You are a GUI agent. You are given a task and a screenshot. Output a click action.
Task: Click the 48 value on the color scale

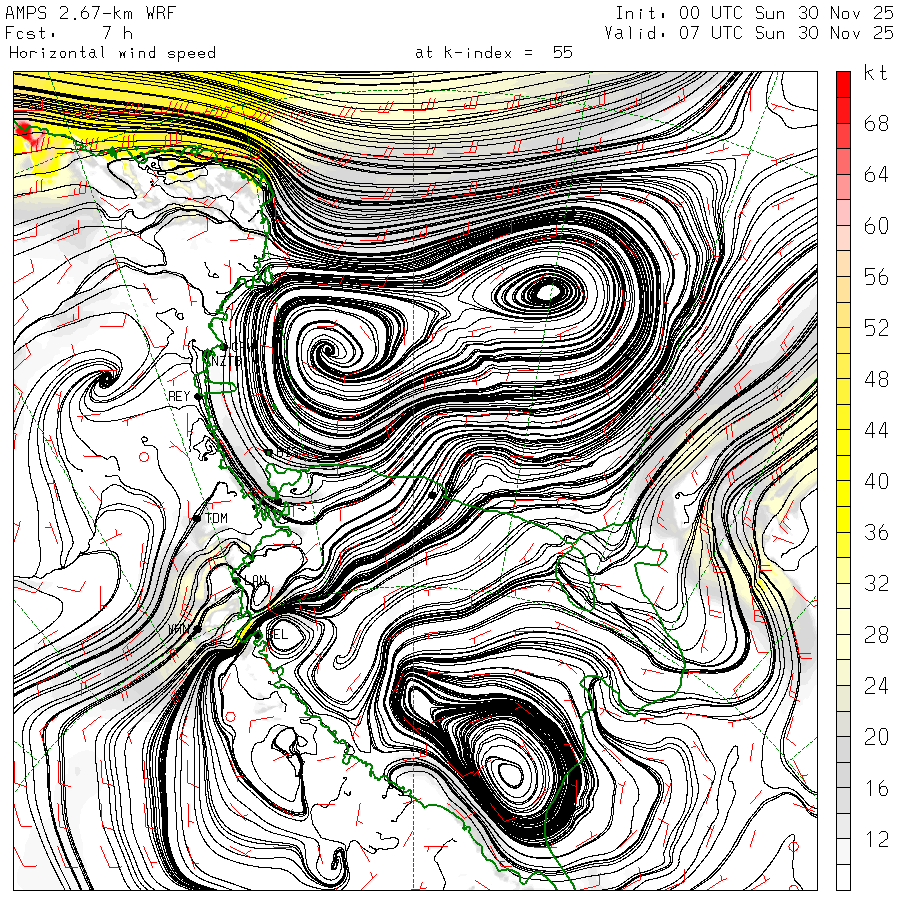tap(876, 379)
